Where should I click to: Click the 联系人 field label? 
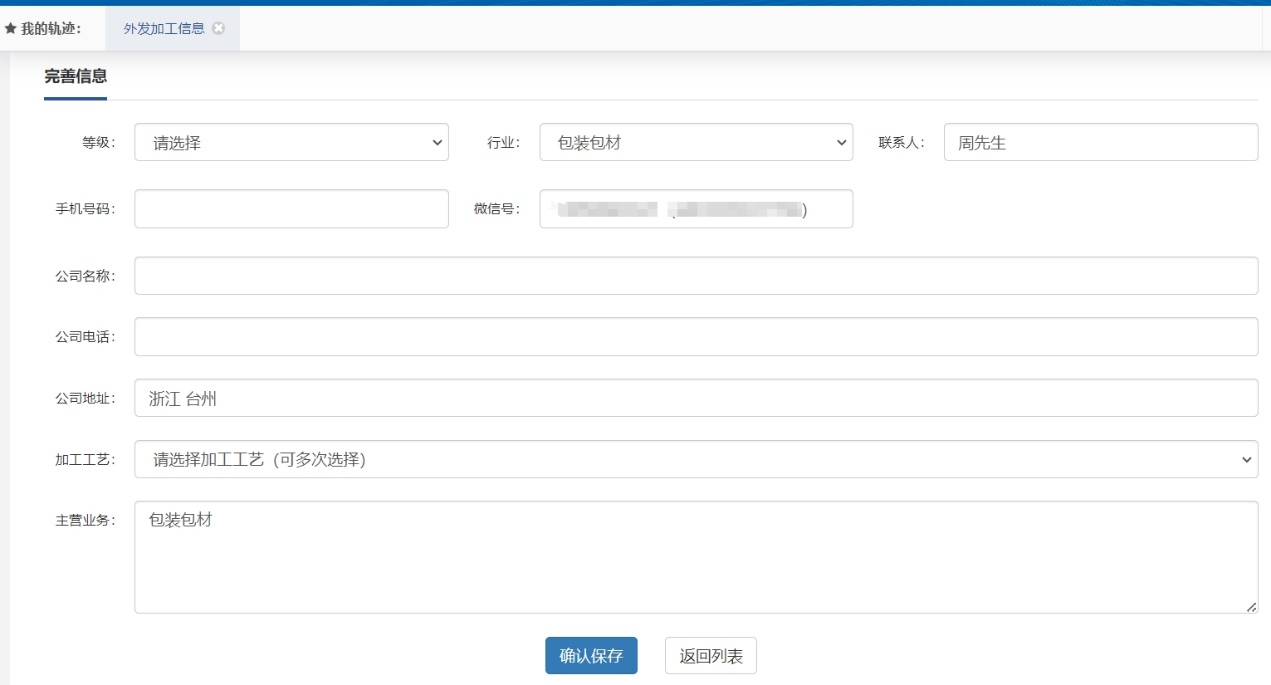point(902,143)
